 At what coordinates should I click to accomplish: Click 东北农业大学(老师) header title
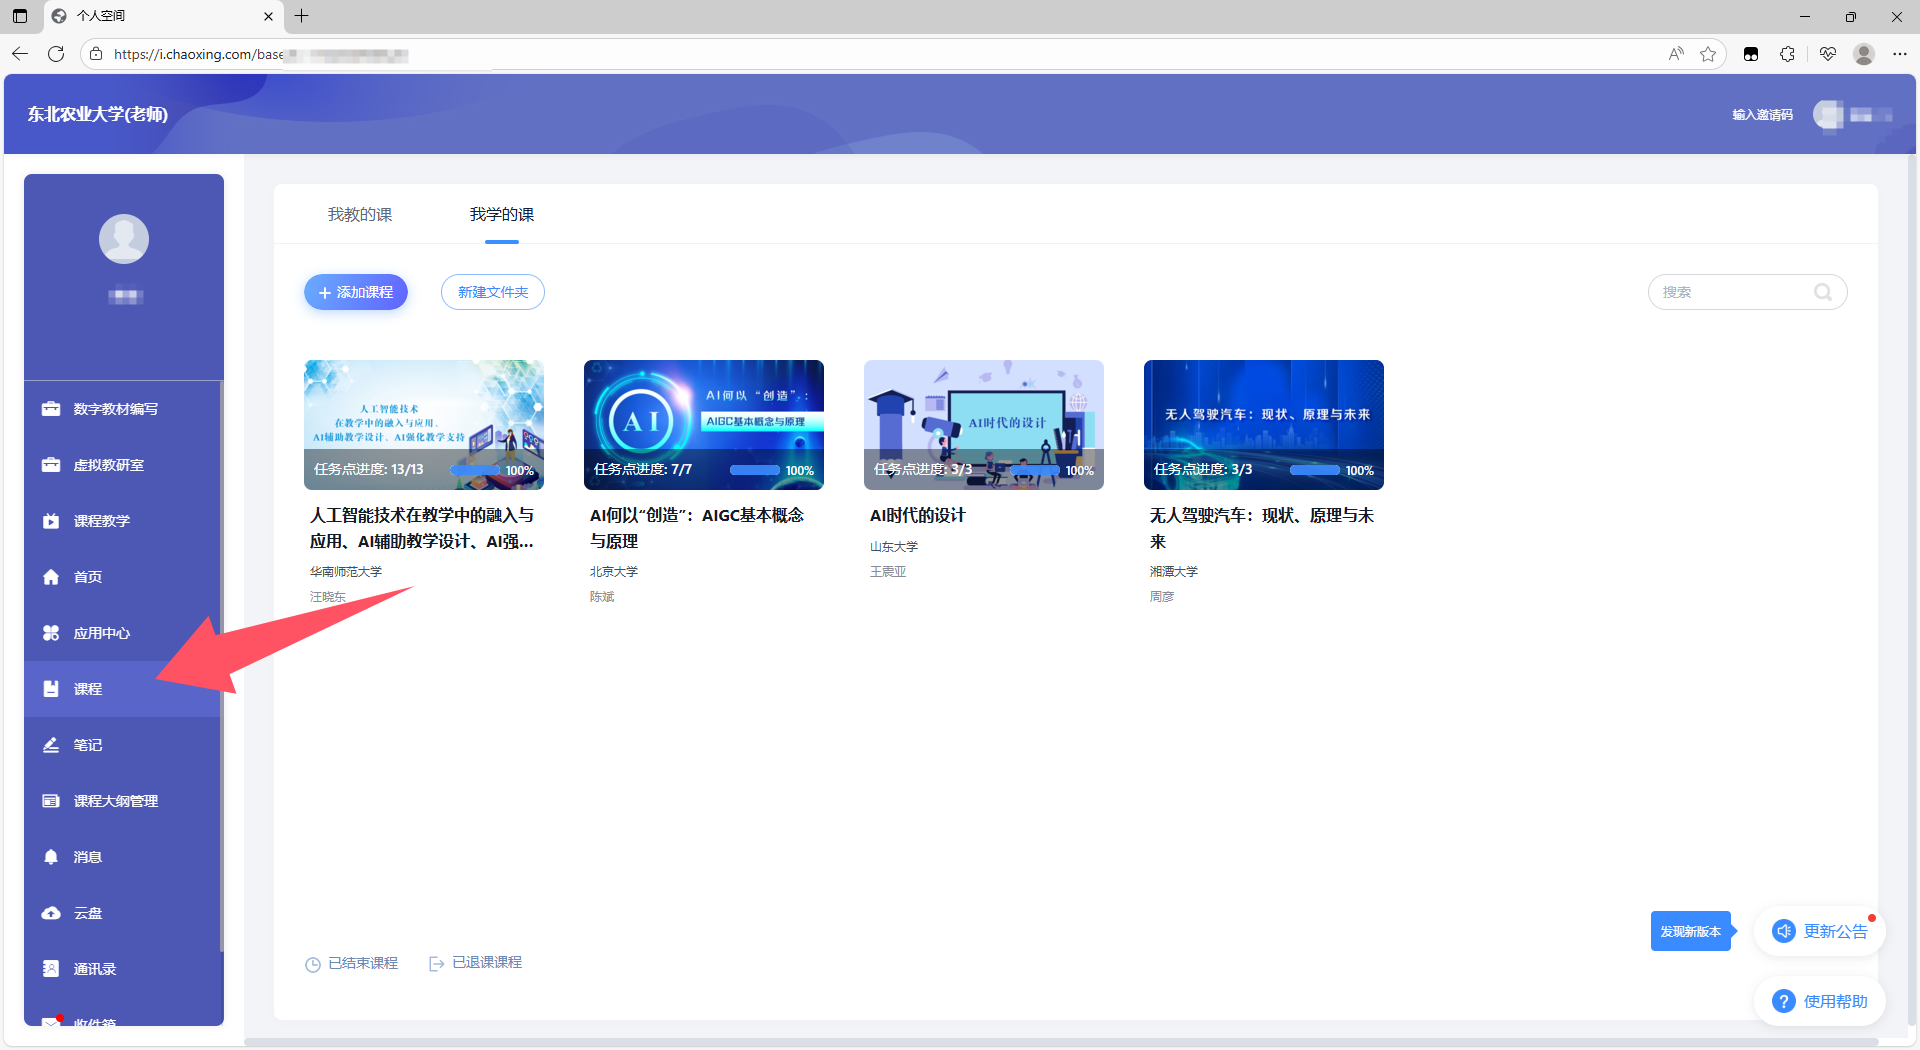pos(98,115)
